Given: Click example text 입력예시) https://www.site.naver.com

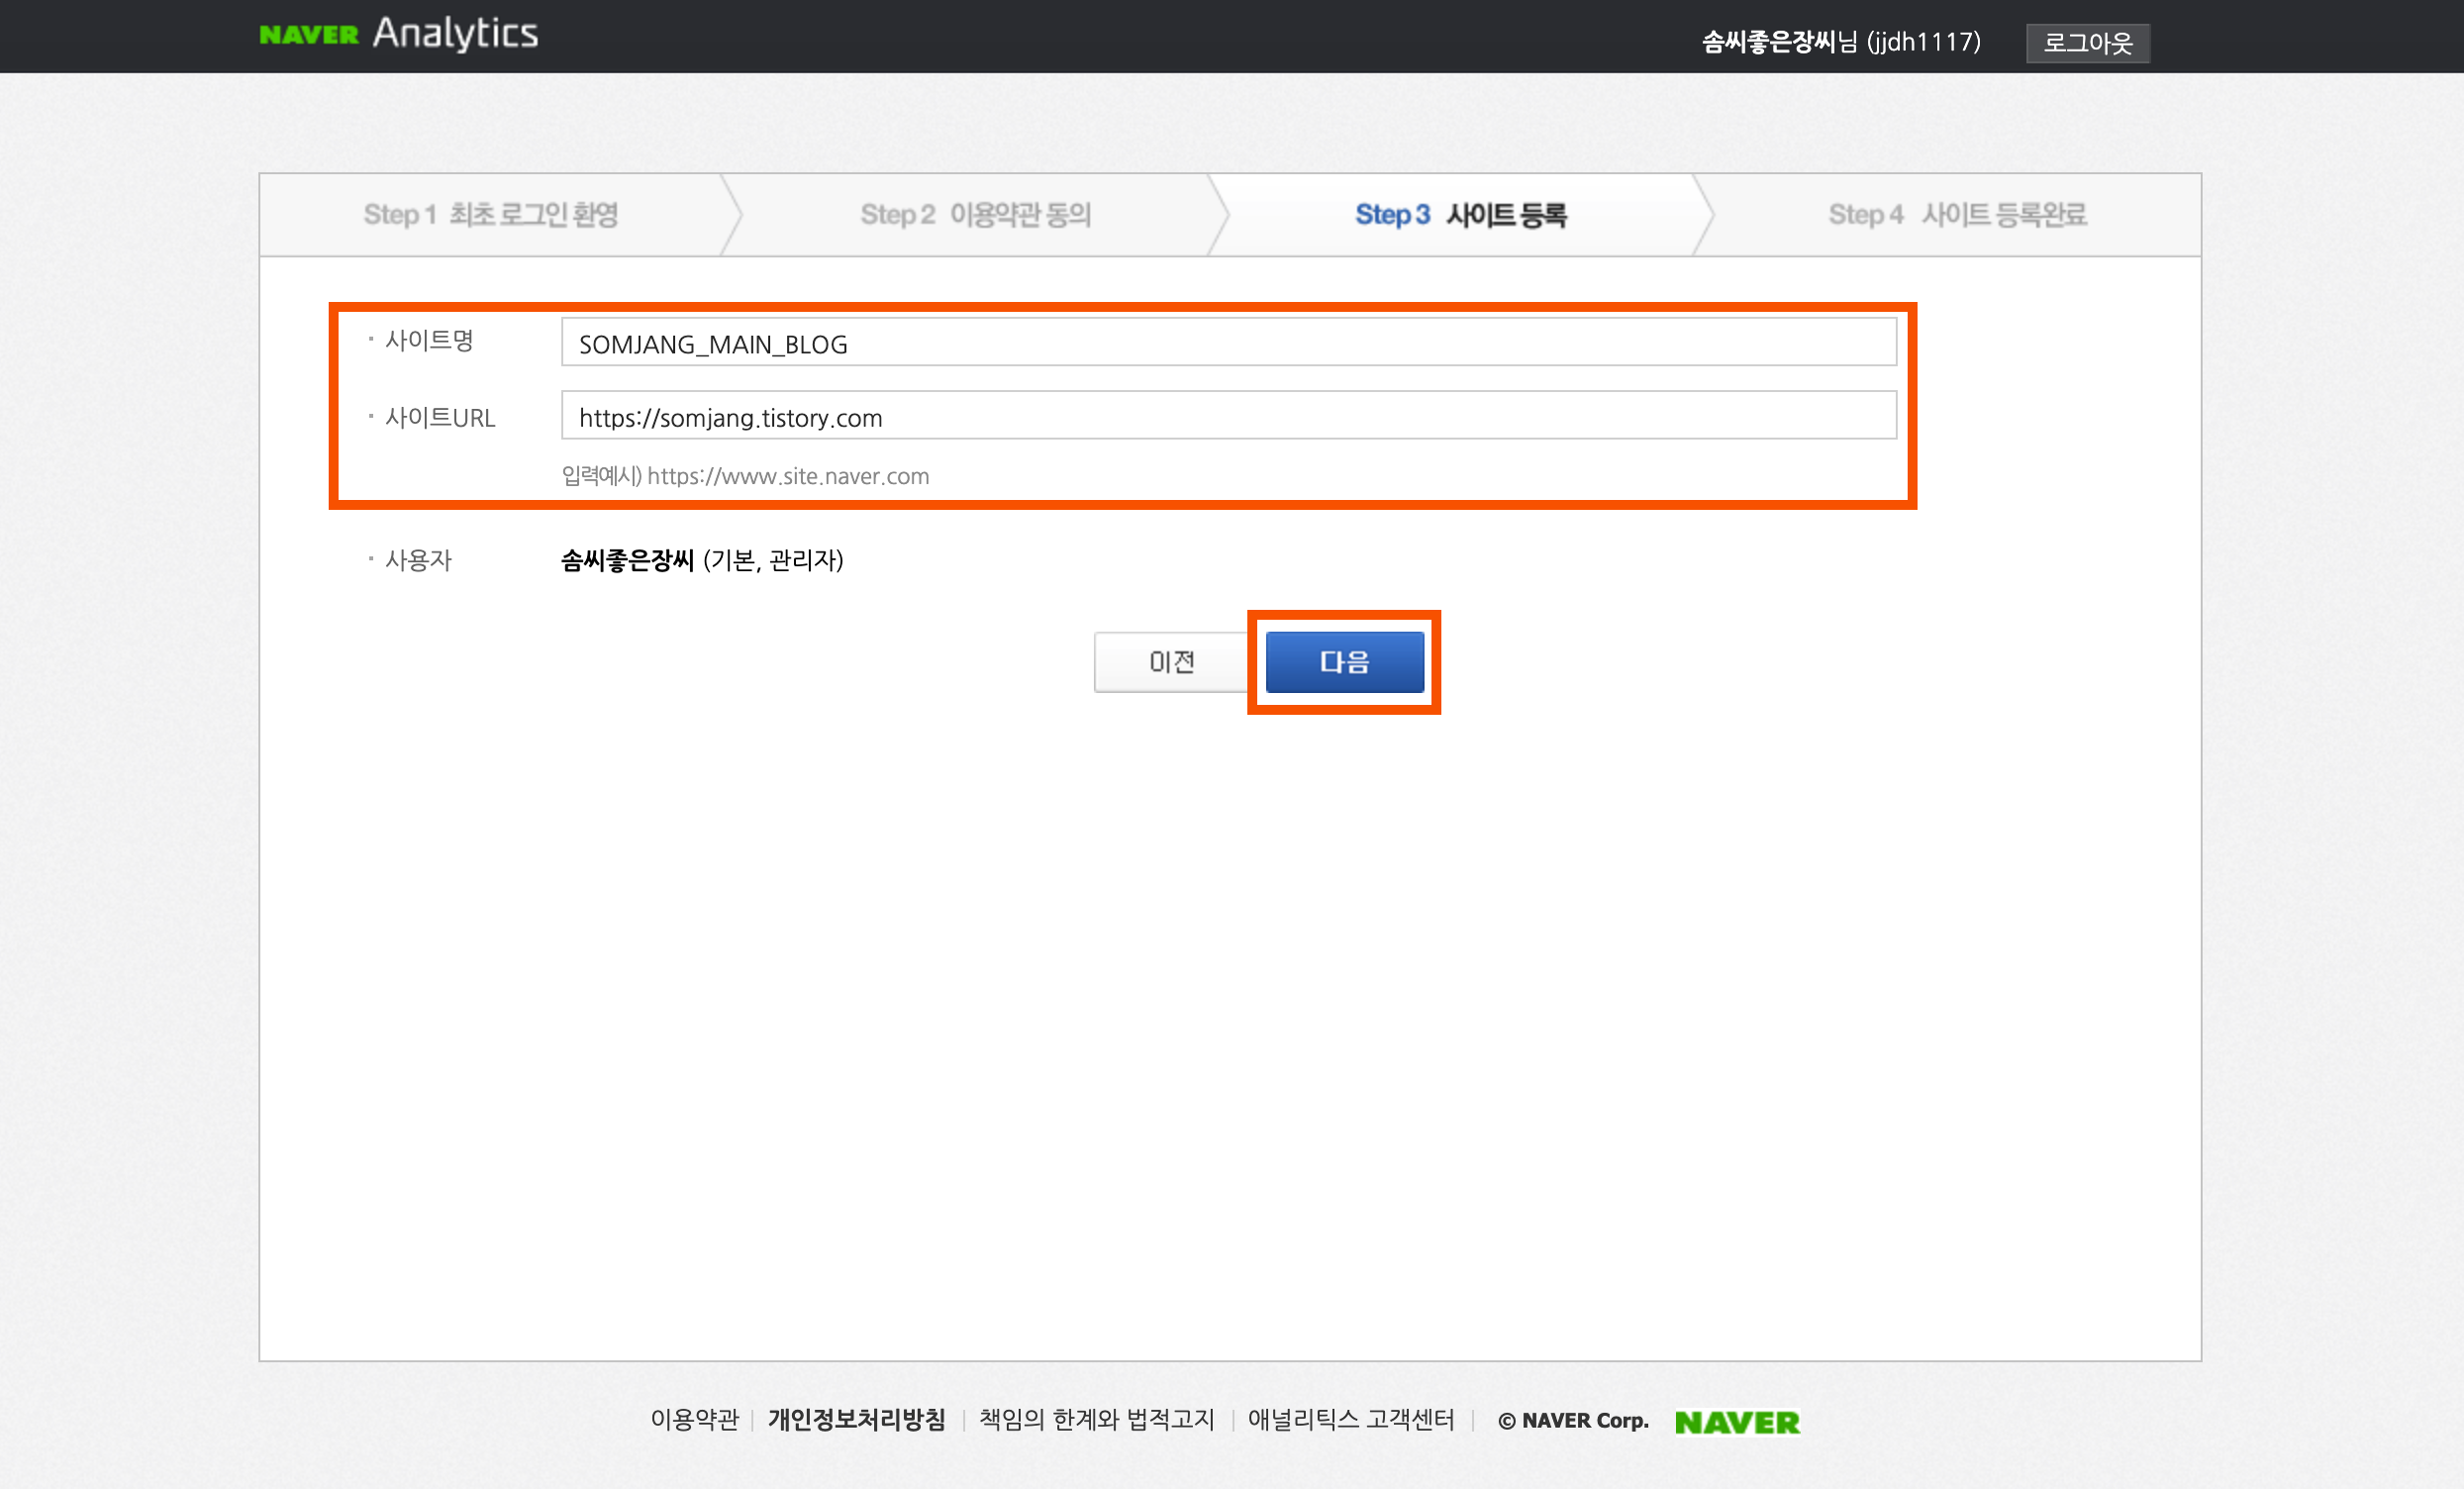Looking at the screenshot, I should (745, 476).
